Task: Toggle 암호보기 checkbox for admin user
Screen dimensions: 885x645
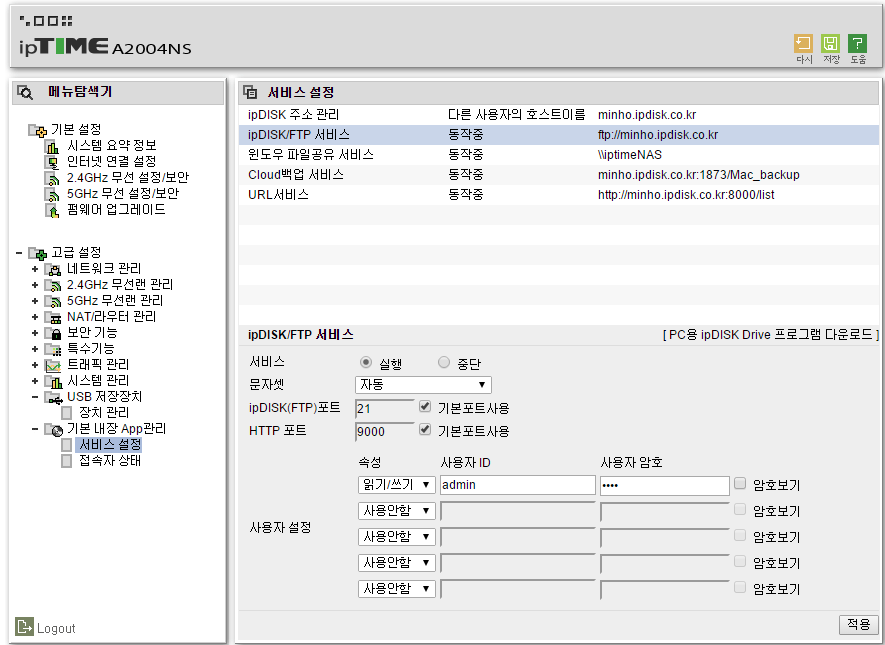Action: [x=740, y=483]
